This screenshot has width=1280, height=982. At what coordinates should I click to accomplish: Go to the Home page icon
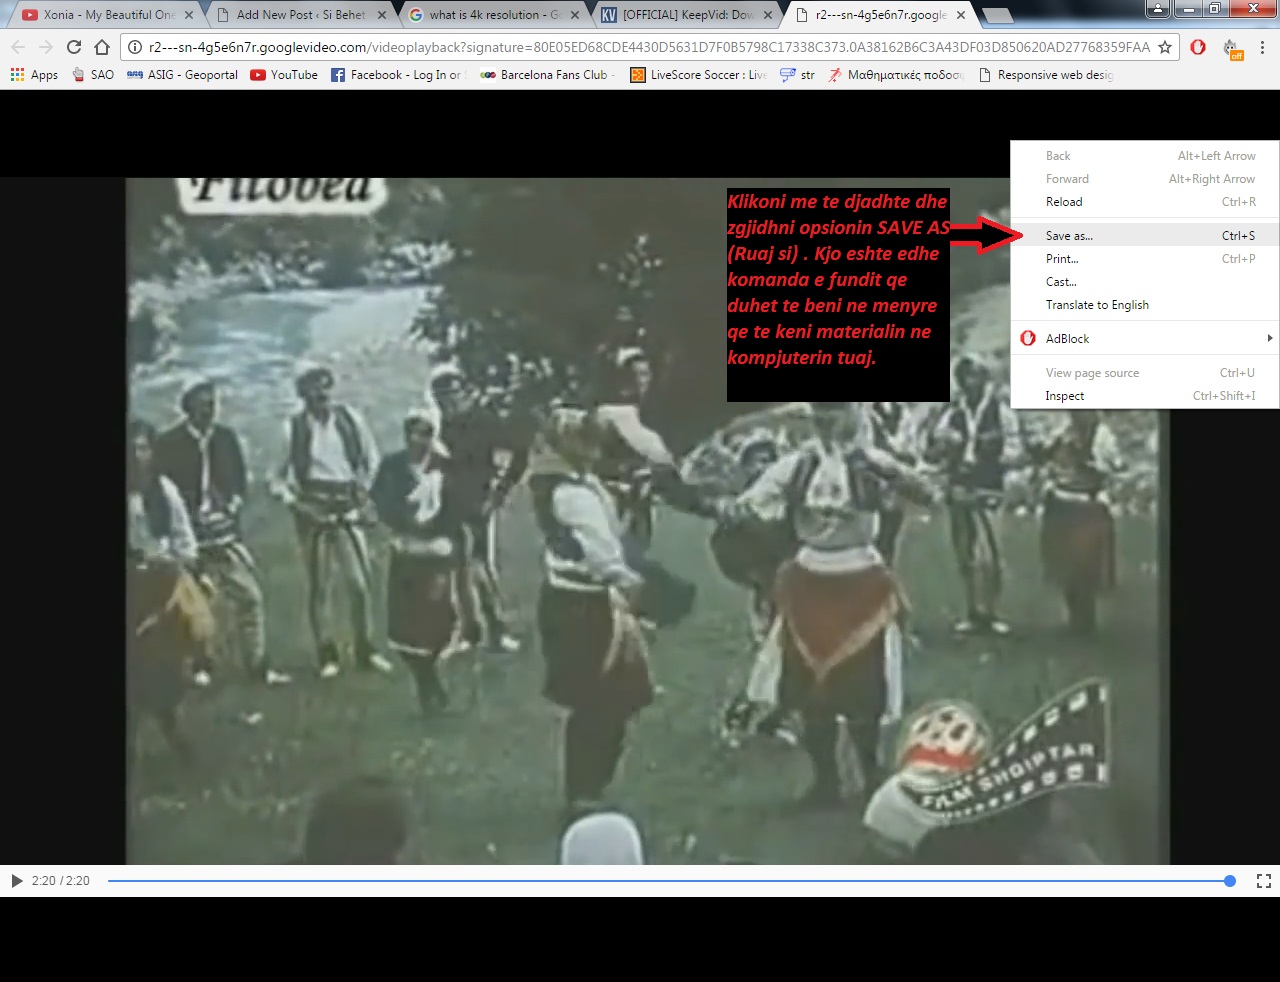click(102, 47)
